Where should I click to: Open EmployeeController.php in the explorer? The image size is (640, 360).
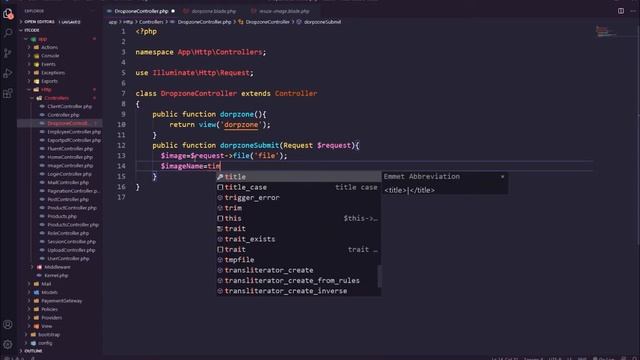tap(74, 132)
